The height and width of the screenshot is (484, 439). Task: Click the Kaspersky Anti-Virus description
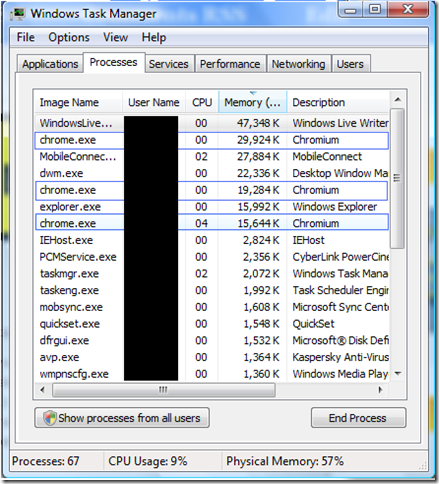click(x=340, y=357)
